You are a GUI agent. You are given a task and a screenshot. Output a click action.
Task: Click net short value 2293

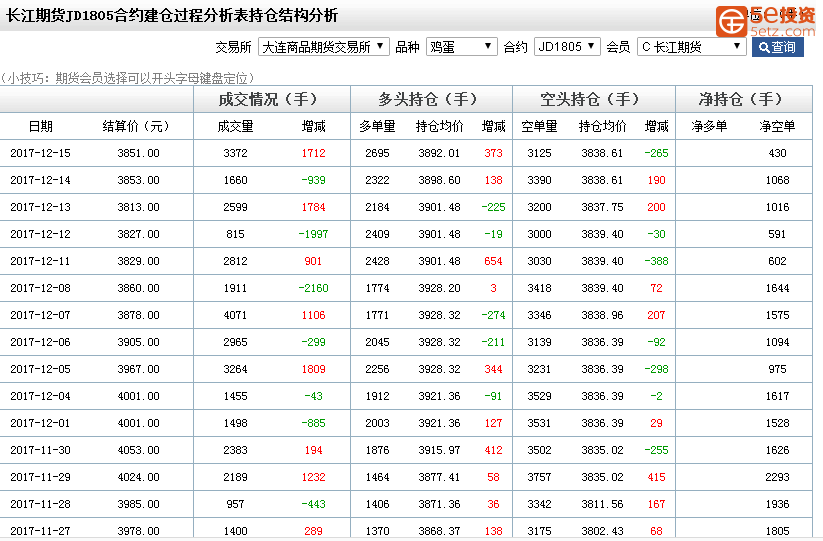coord(777,477)
